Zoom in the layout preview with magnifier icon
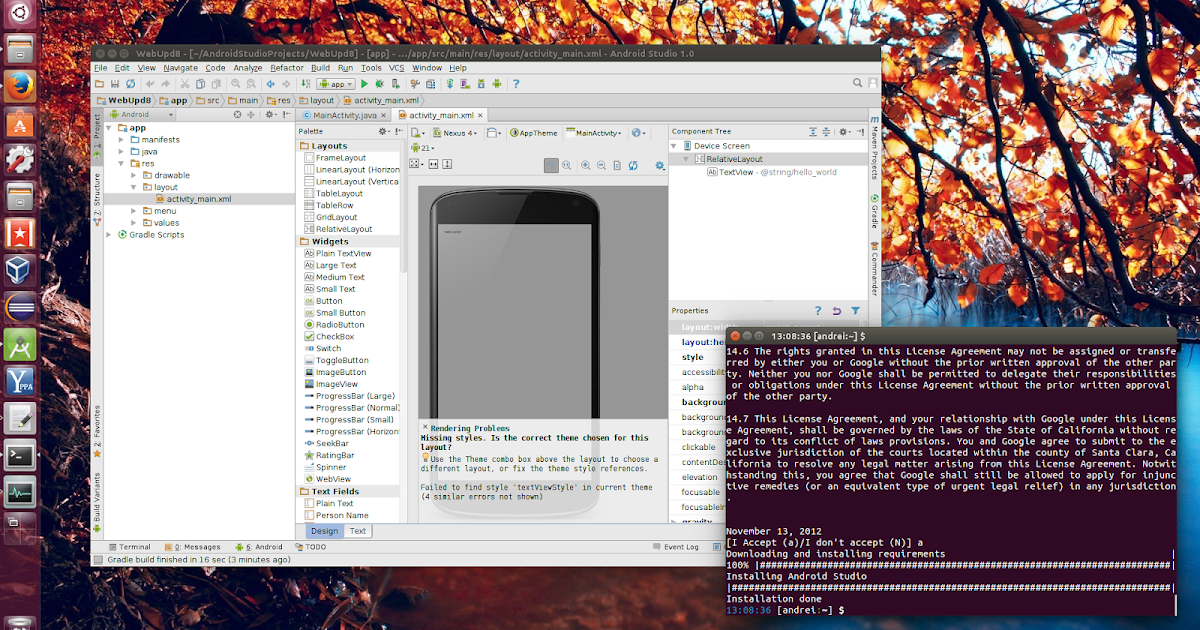 (x=586, y=164)
